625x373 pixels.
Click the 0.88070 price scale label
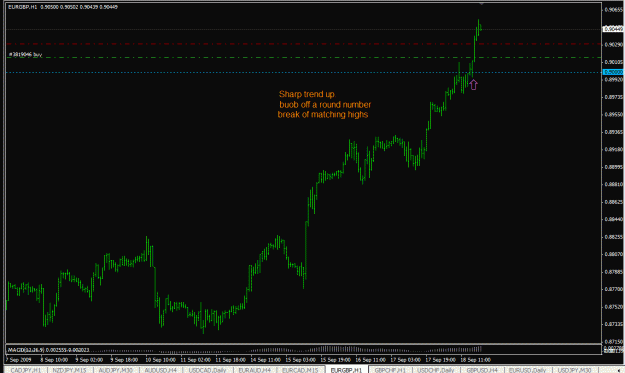[x=613, y=254]
